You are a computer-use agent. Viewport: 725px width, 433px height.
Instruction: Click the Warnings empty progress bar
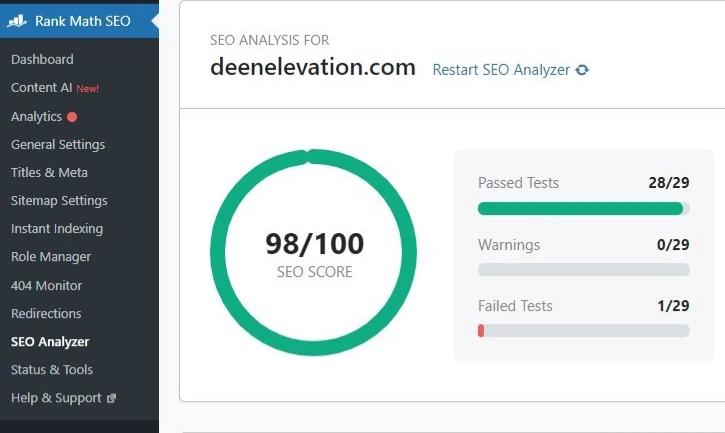[x=584, y=270]
